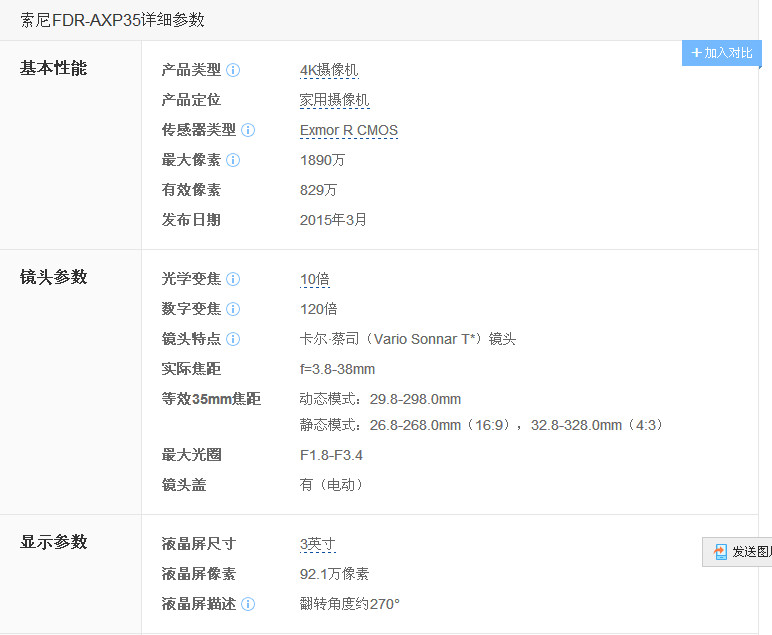
Task: Click the 发布日期 label
Action: point(191,220)
